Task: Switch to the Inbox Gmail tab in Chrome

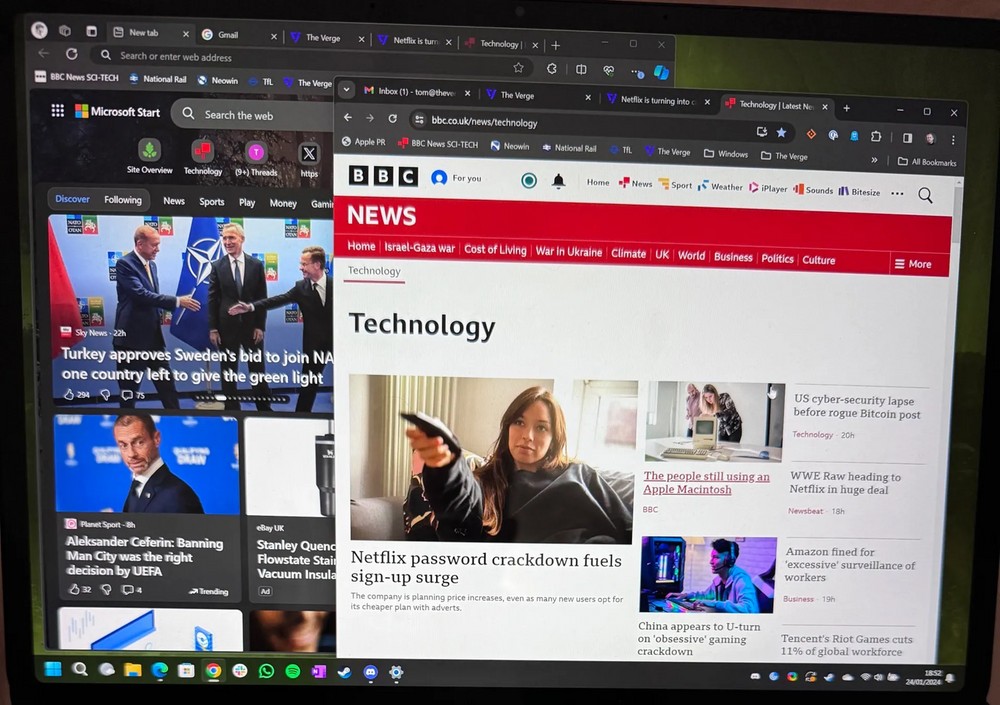Action: [x=408, y=92]
